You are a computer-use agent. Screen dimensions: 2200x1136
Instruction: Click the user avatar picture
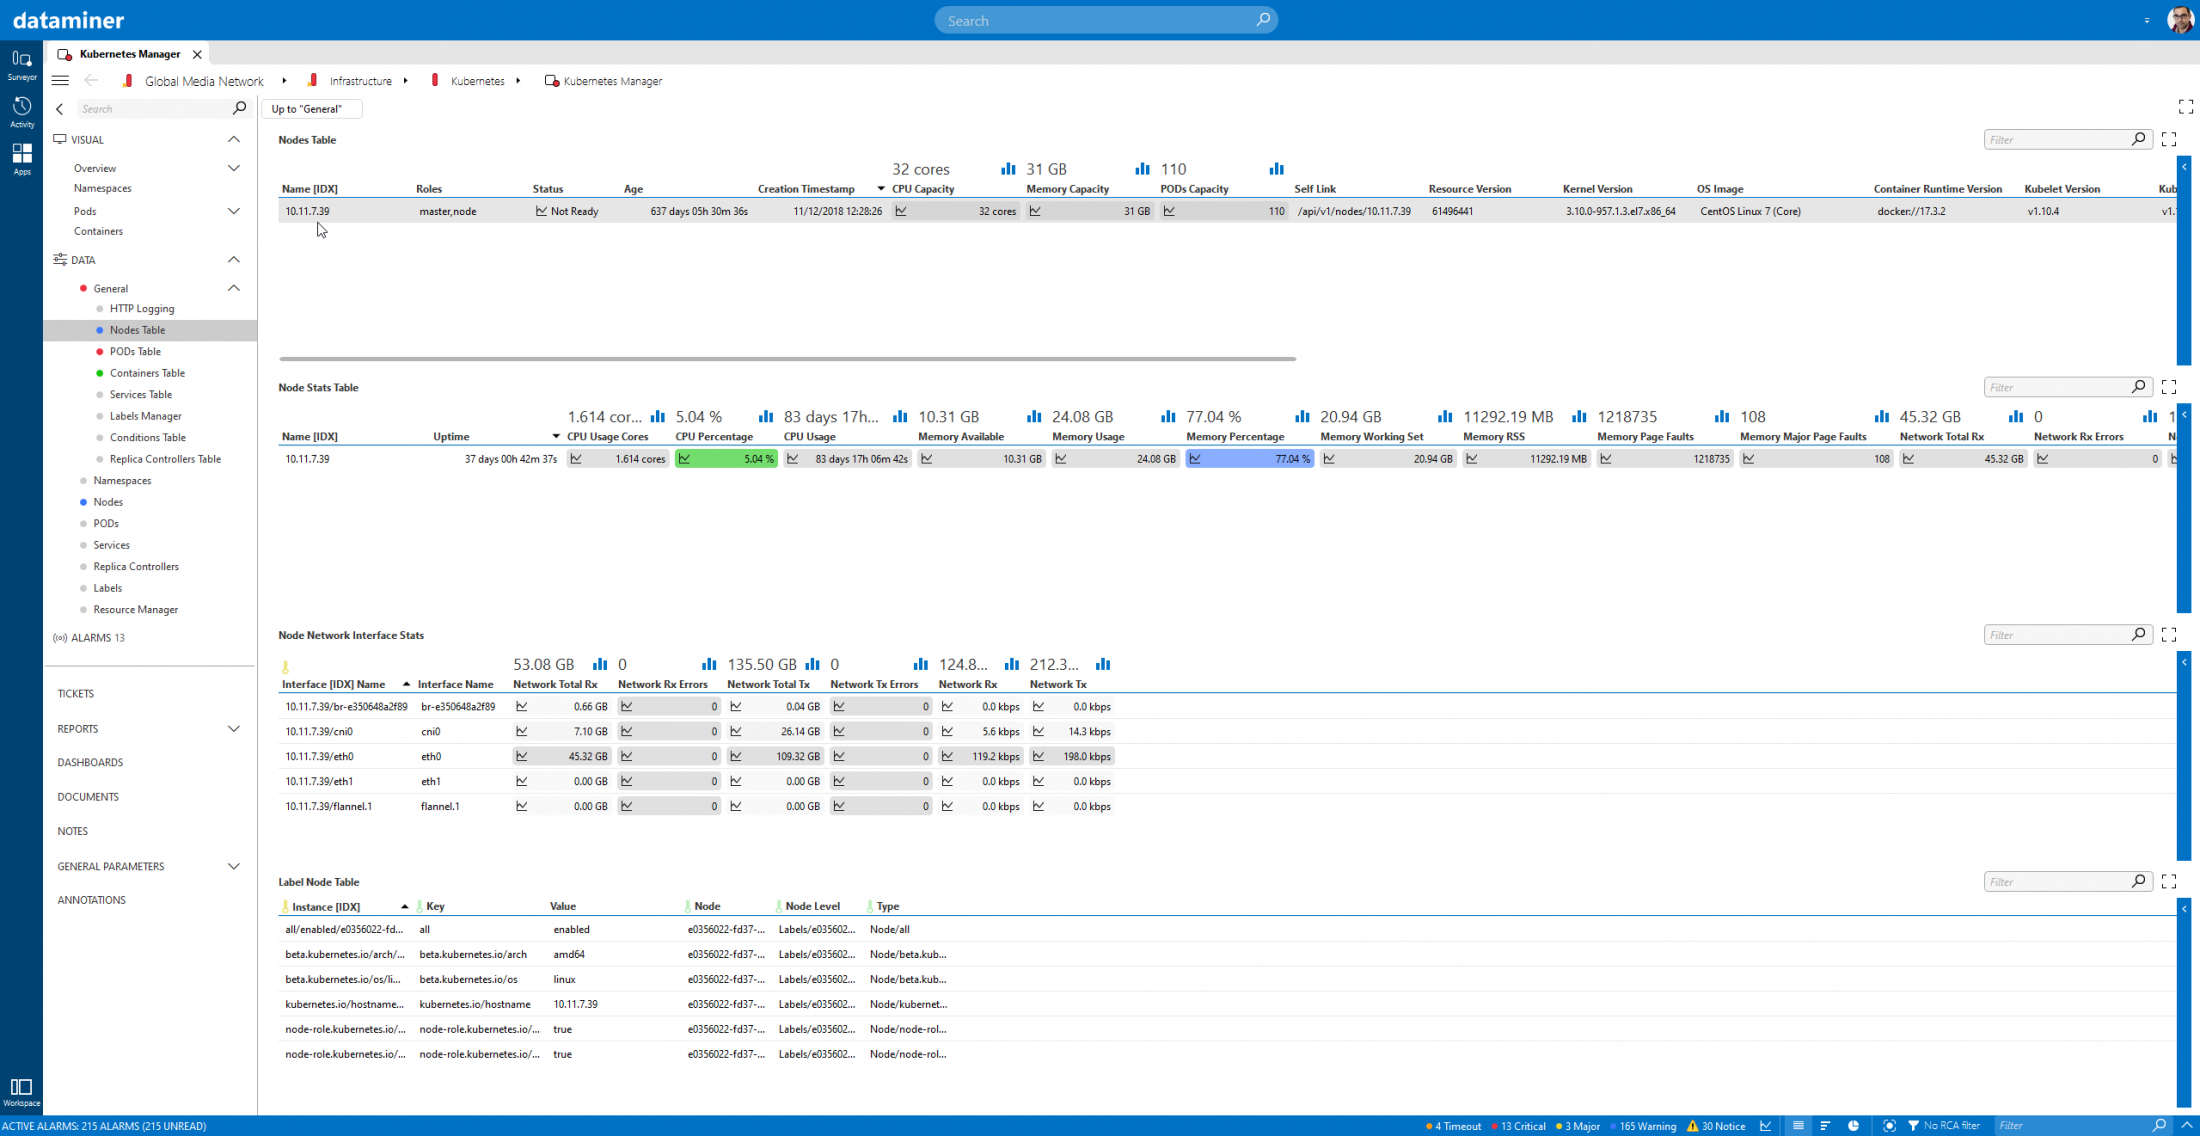tap(2180, 20)
